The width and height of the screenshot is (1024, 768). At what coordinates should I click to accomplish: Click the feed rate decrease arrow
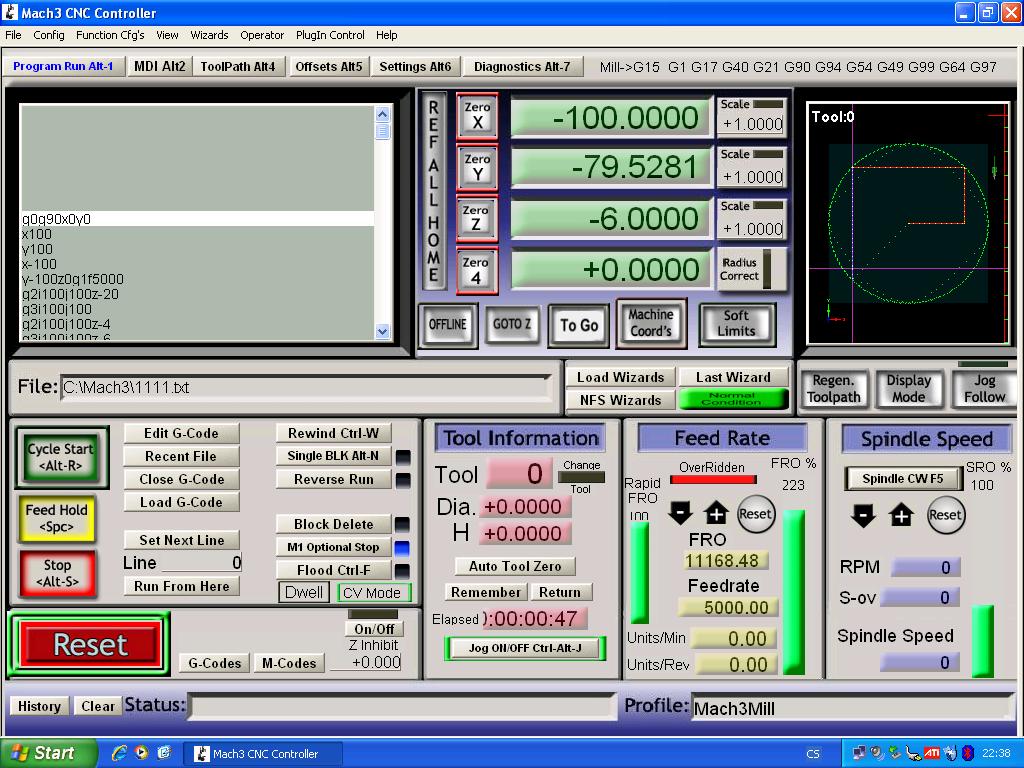pyautogui.click(x=680, y=514)
